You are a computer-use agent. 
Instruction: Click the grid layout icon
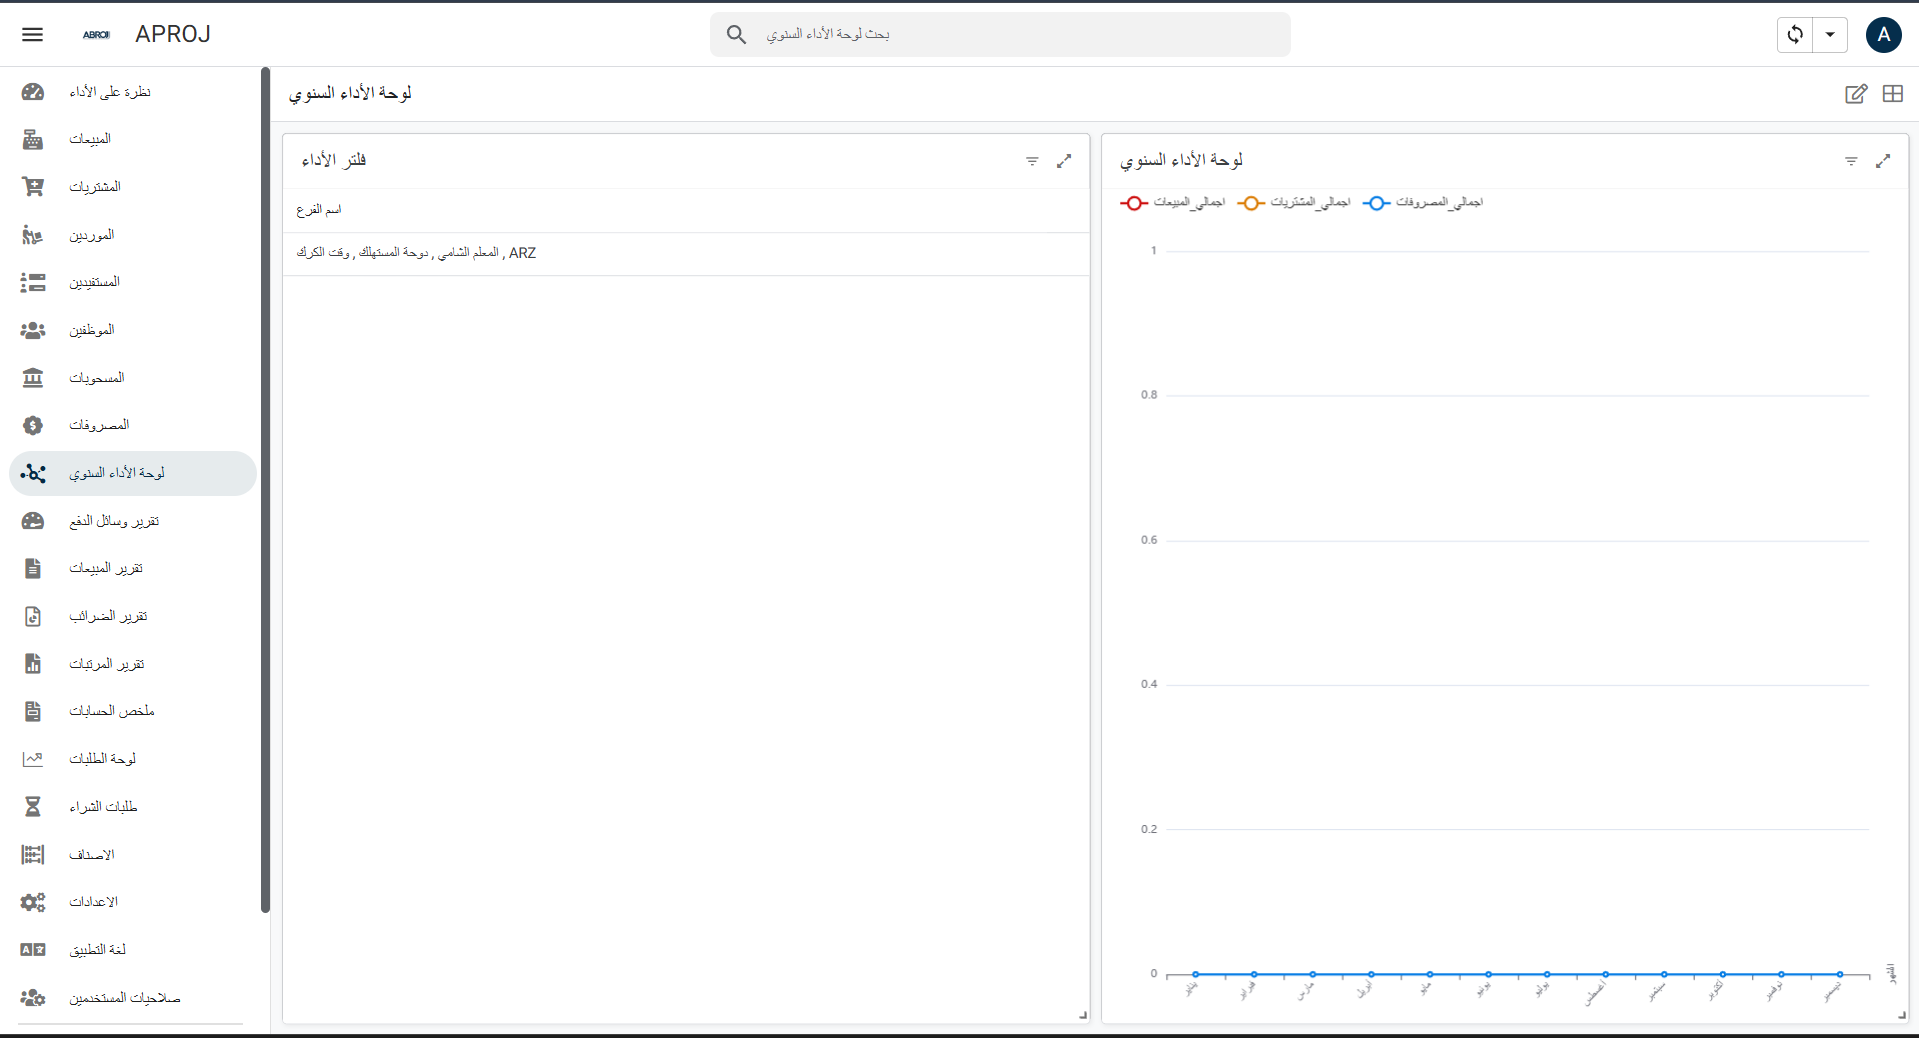(x=1892, y=94)
